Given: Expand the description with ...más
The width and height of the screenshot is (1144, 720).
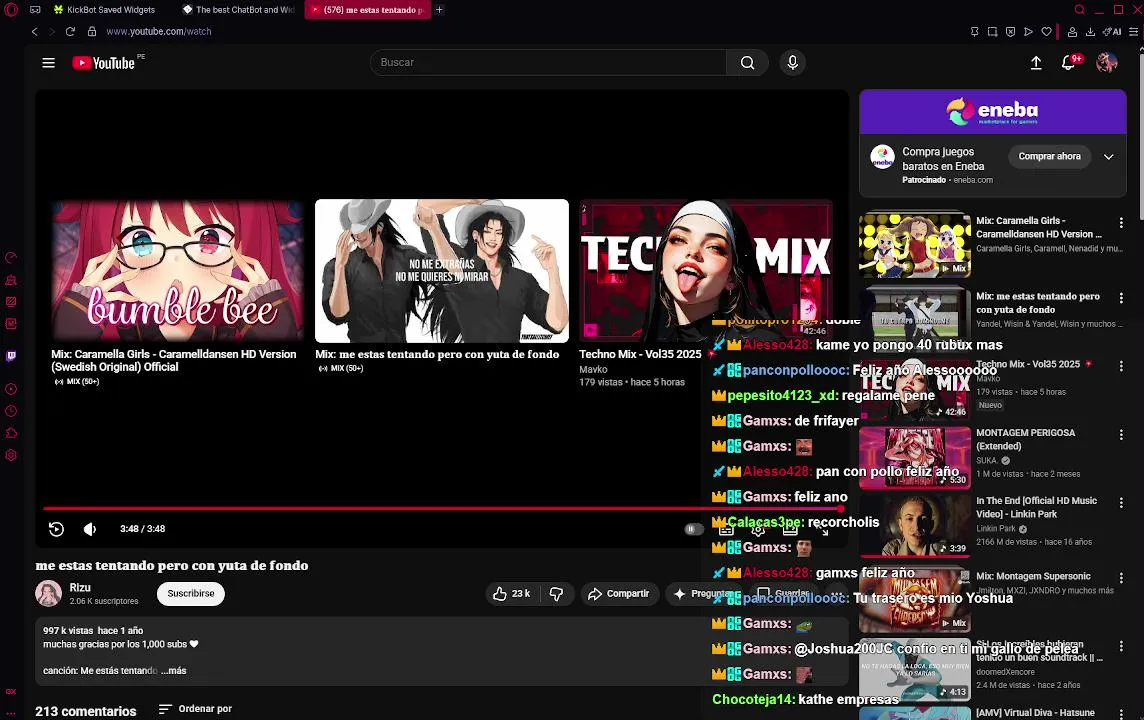Looking at the screenshot, I should pos(174,670).
